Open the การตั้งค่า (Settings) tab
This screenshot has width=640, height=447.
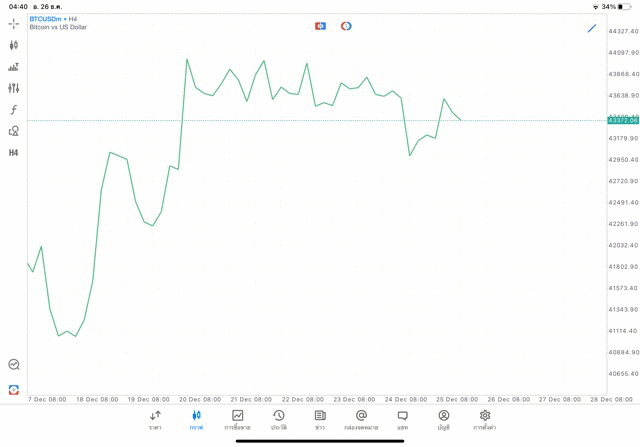485,420
